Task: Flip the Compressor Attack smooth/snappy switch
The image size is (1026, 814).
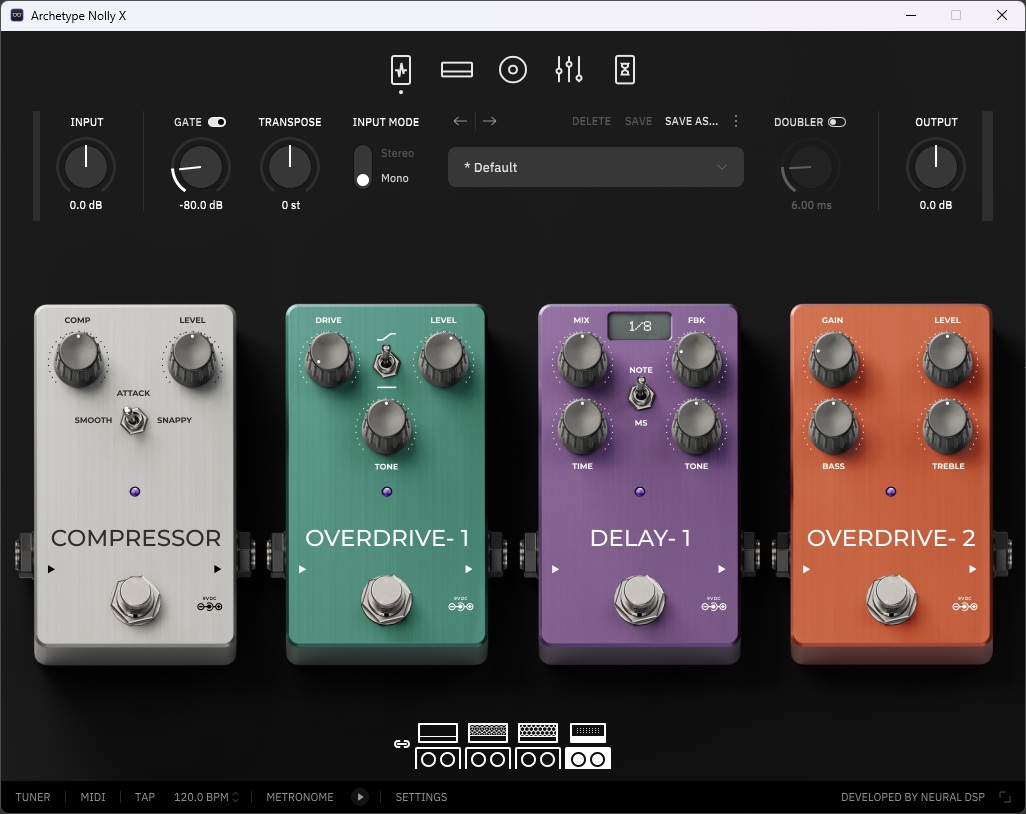Action: (x=133, y=419)
